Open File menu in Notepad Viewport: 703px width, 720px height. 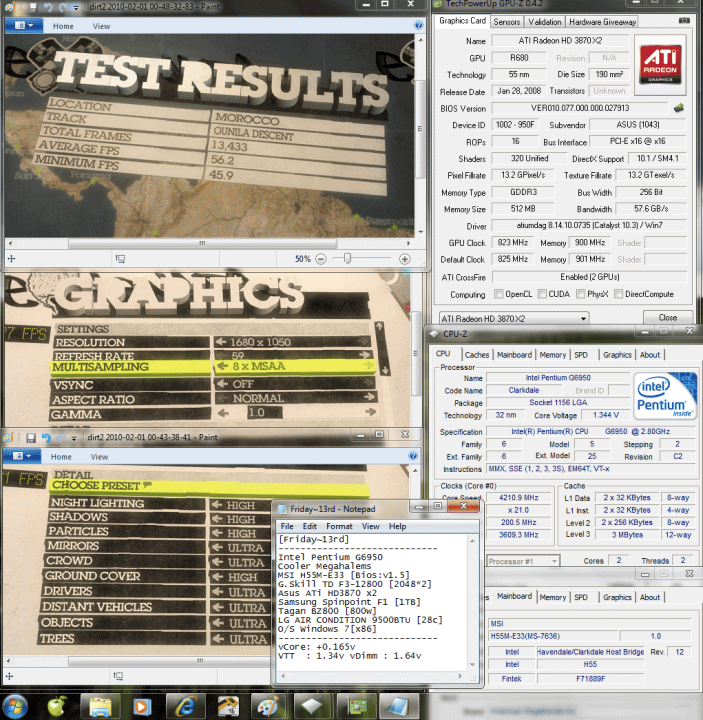coord(287,526)
